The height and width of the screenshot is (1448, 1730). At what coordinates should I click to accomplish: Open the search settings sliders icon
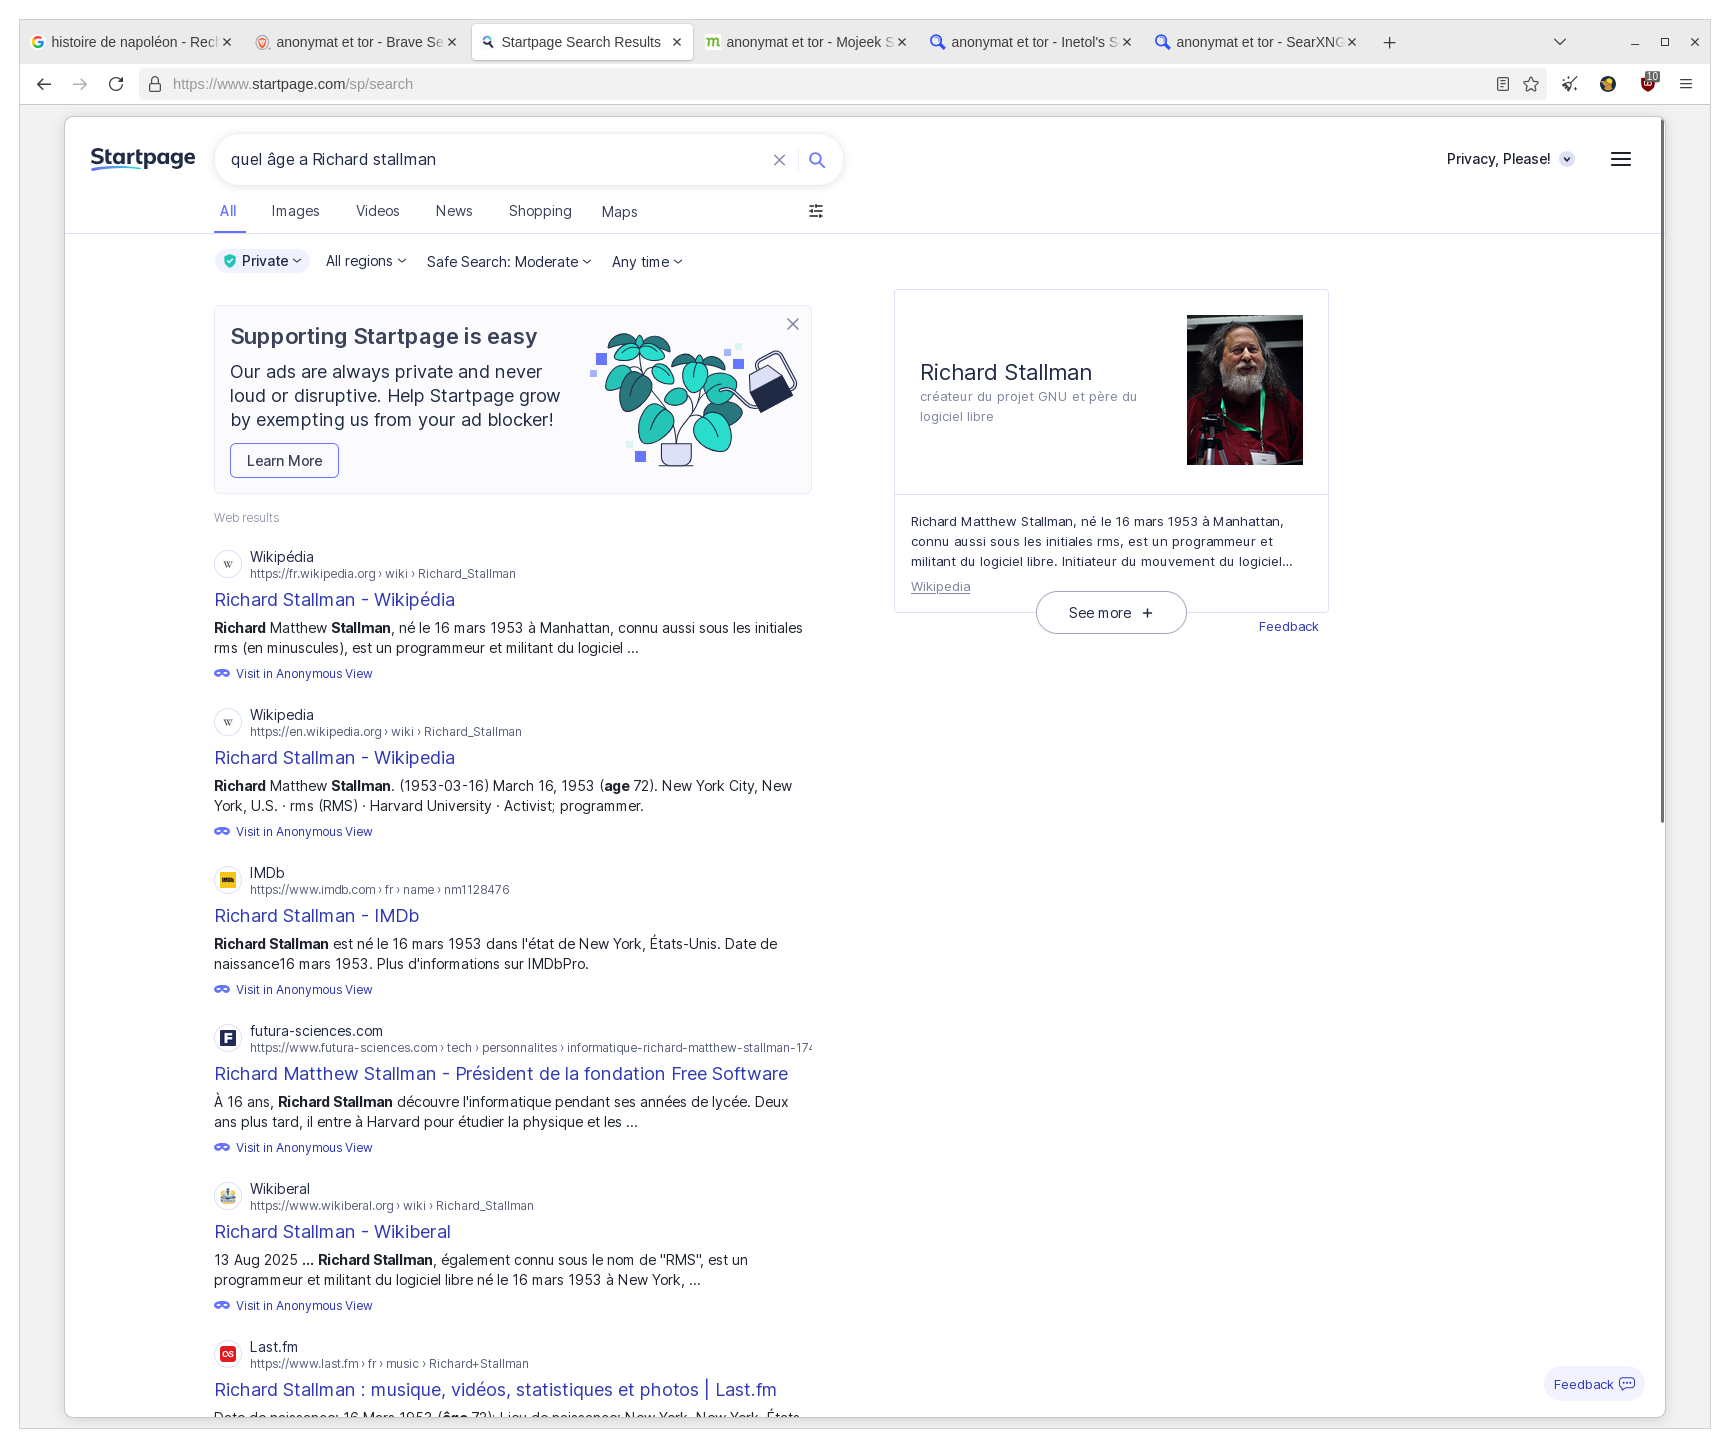816,211
